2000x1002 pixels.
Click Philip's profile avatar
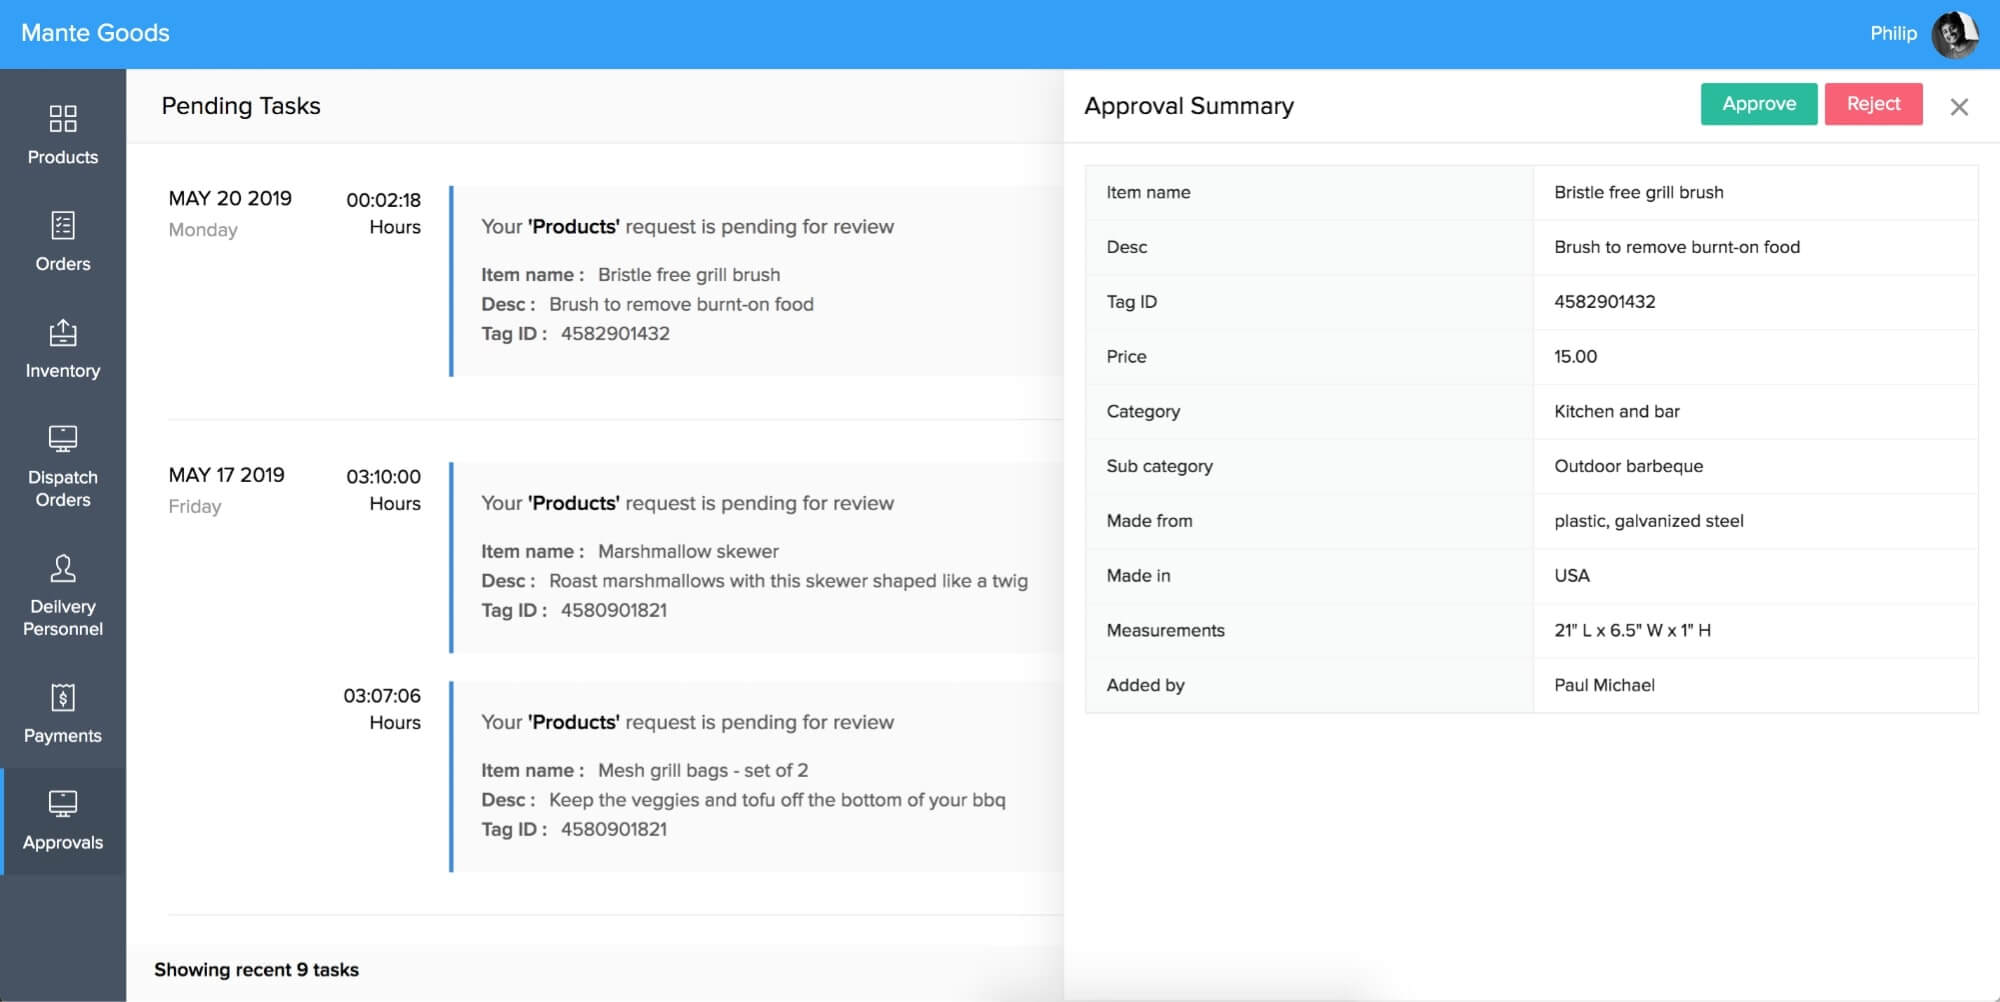[x=1953, y=34]
